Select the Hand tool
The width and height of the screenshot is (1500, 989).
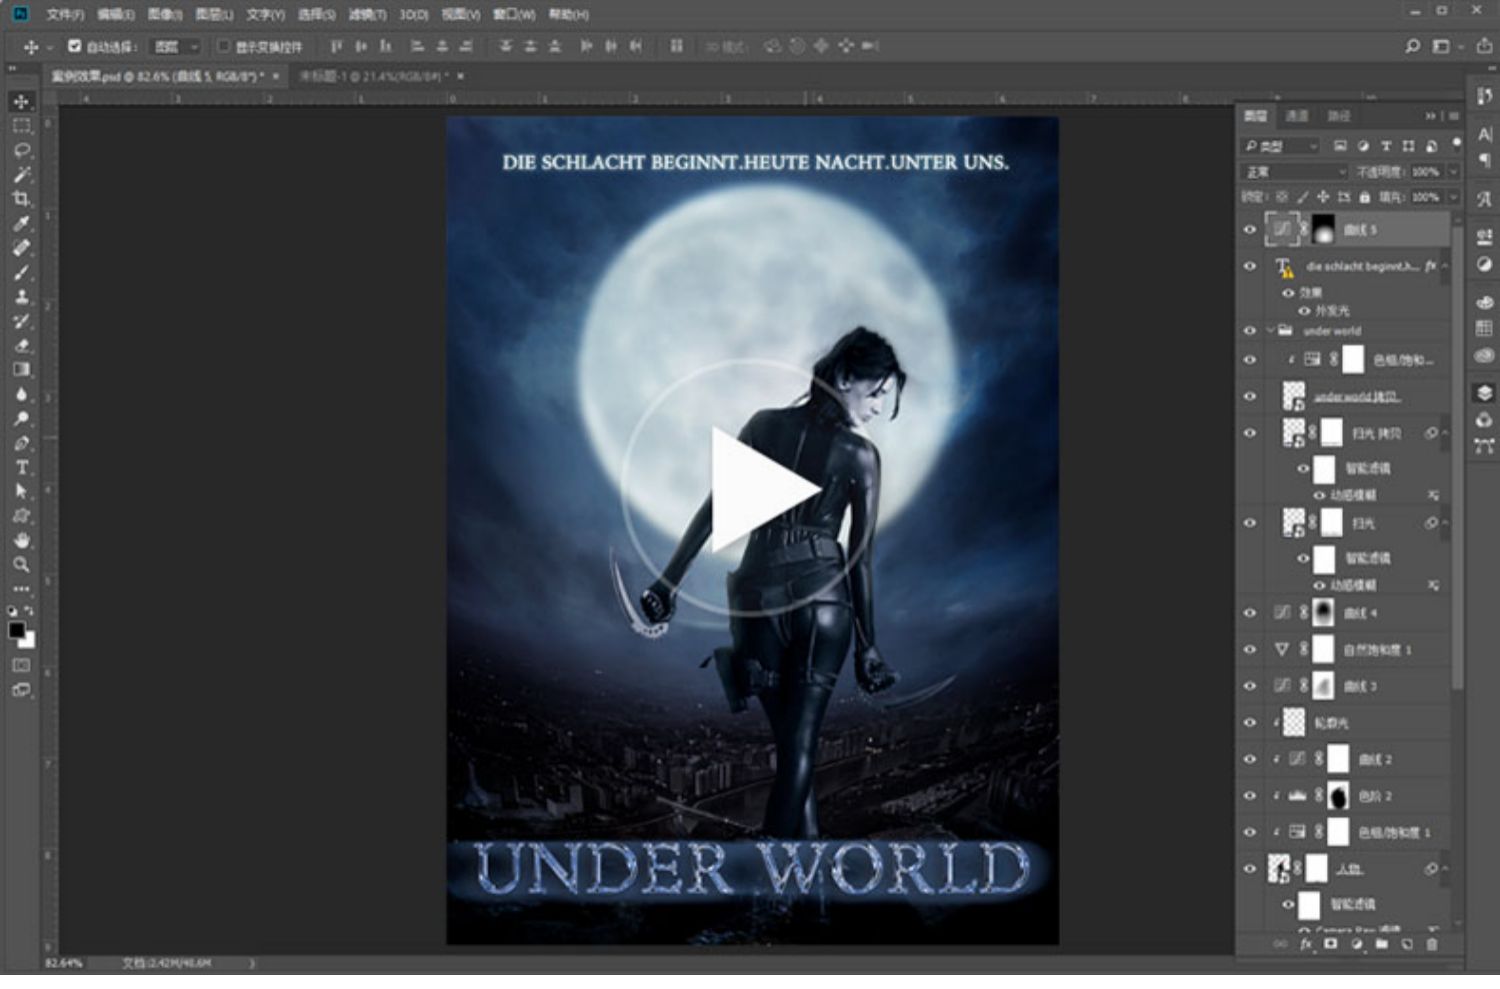(21, 540)
